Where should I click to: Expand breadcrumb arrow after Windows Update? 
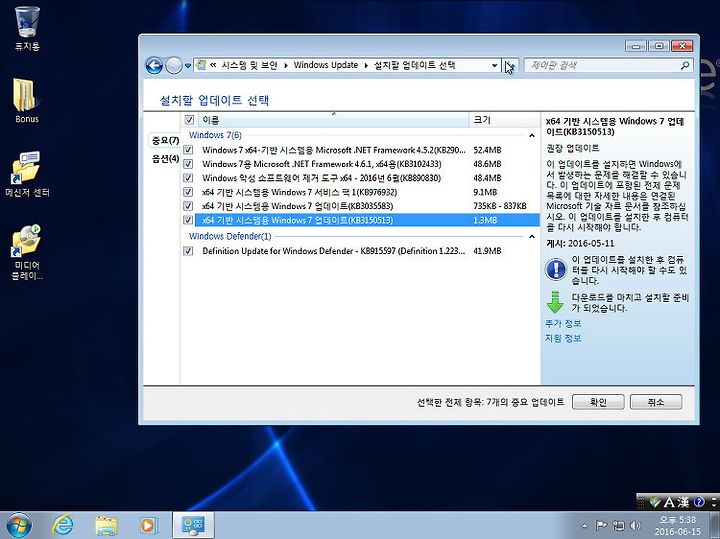(366, 66)
